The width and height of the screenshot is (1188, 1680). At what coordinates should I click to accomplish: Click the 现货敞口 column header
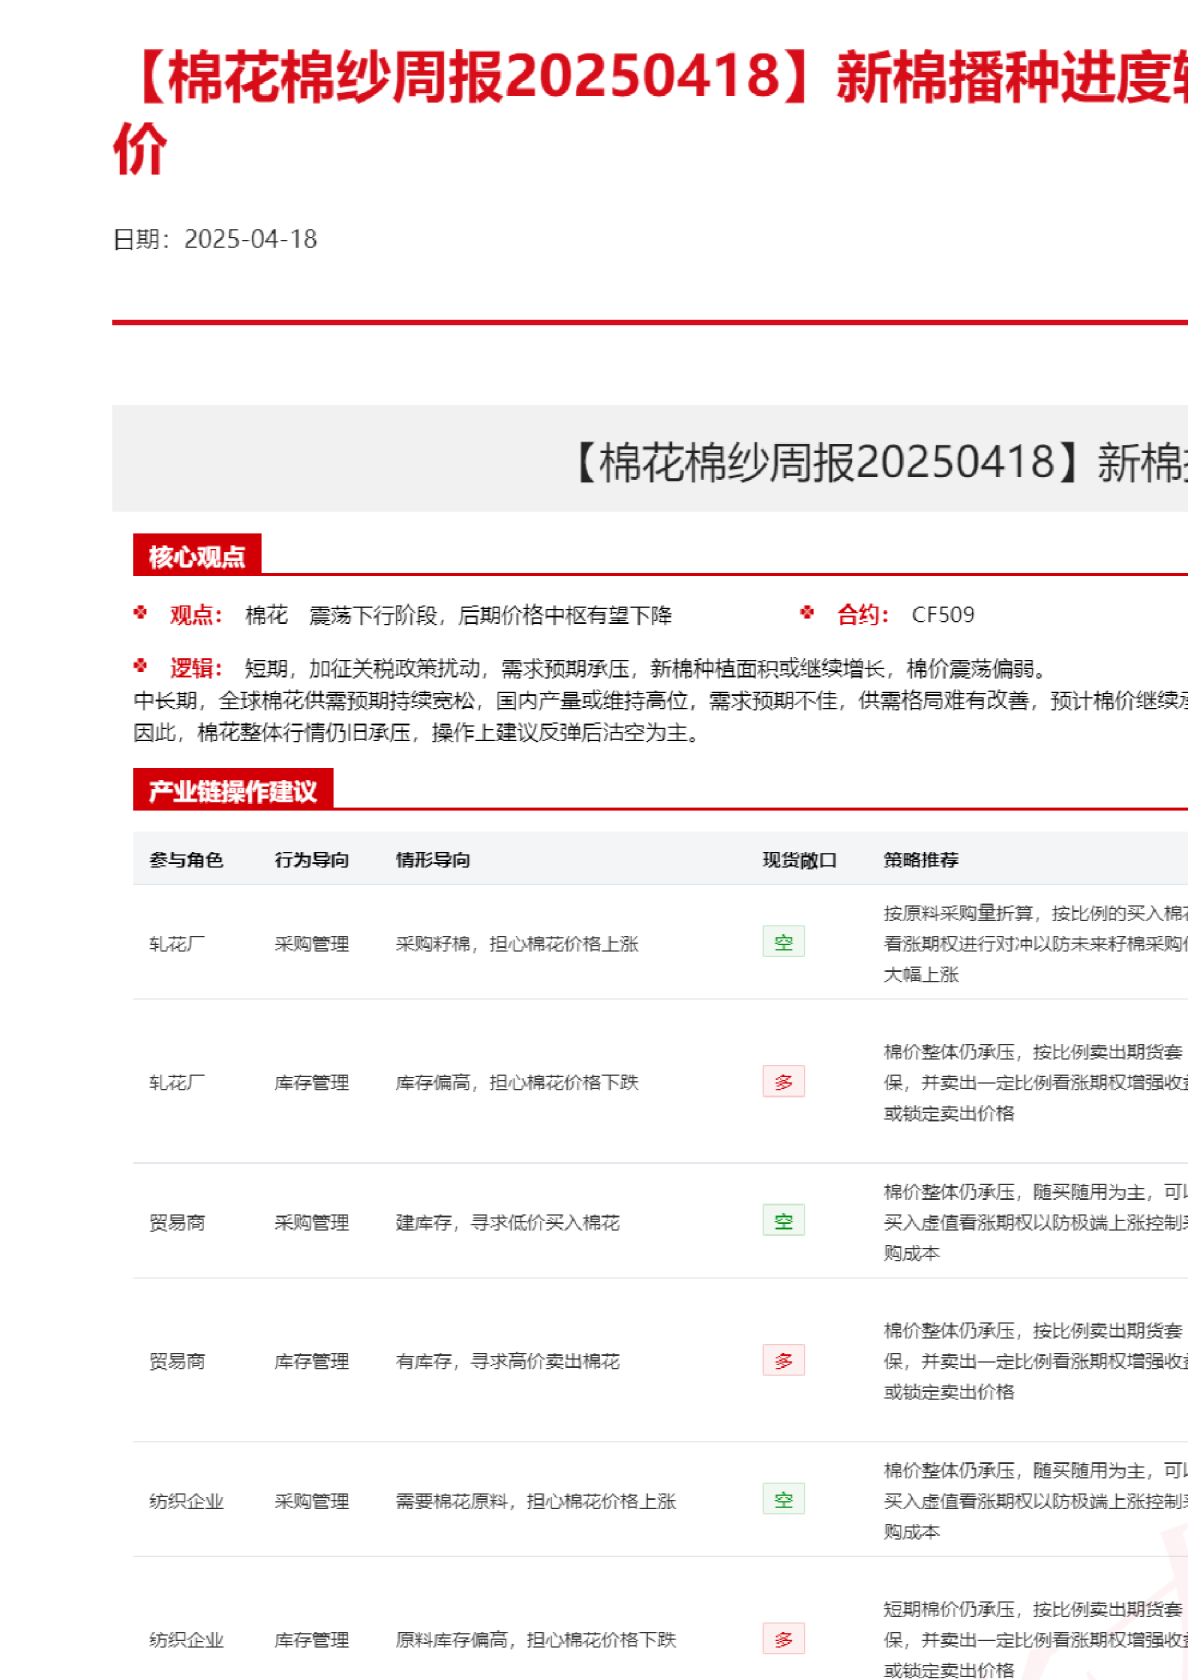coord(799,860)
